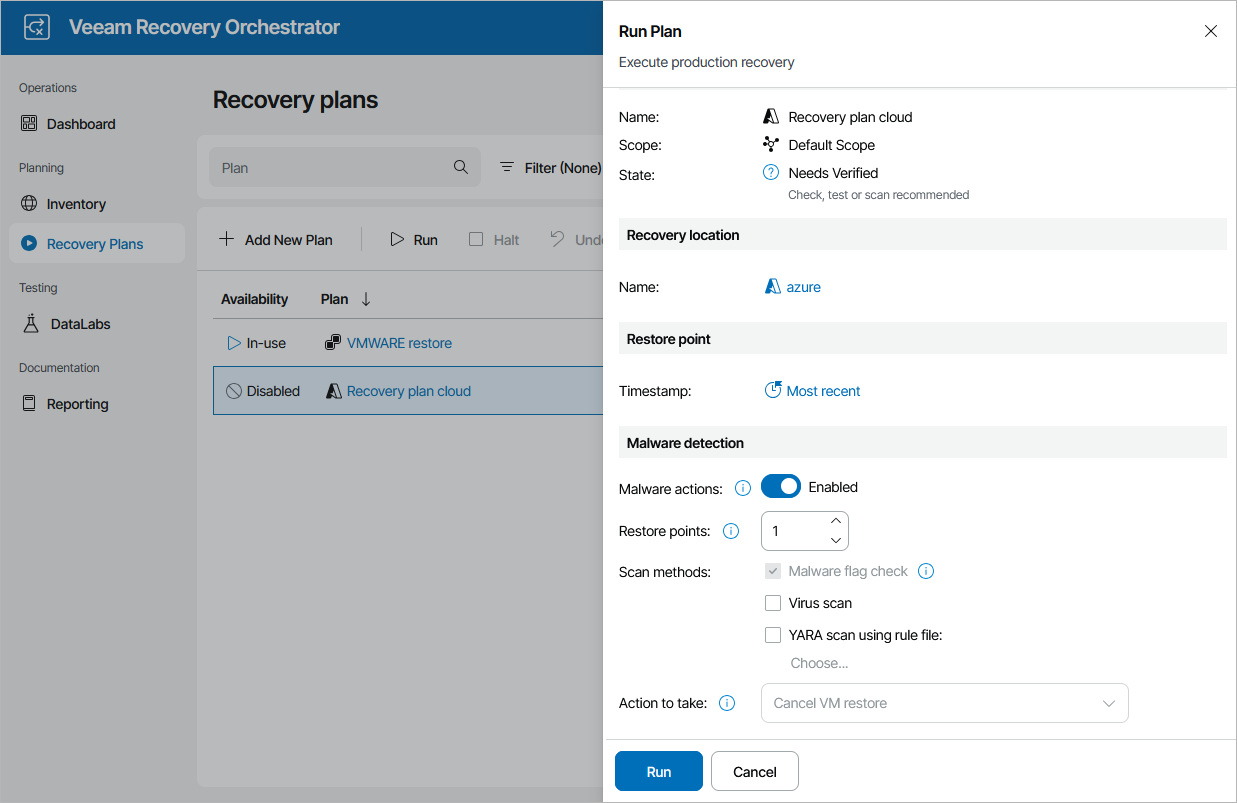The height and width of the screenshot is (803, 1237).
Task: Open the Action to take dropdown
Action: 944,703
